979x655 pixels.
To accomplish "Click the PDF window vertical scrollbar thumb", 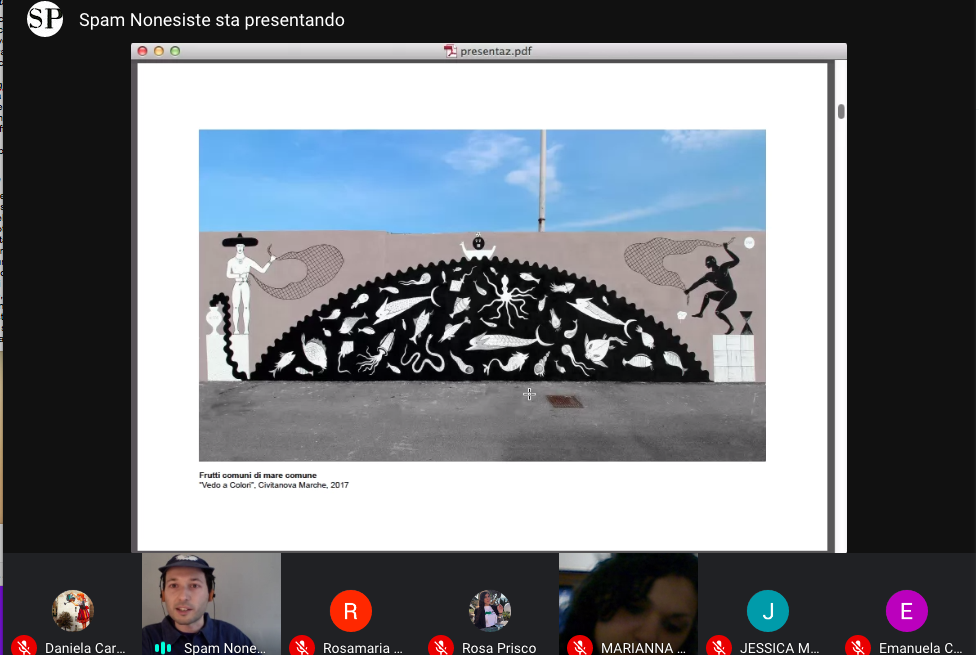I will [841, 111].
